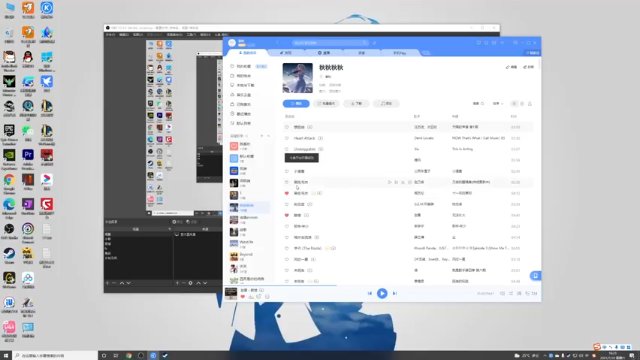Toggle the heart on the first song row
Viewport: 640px width, 360px height.
[287, 127]
